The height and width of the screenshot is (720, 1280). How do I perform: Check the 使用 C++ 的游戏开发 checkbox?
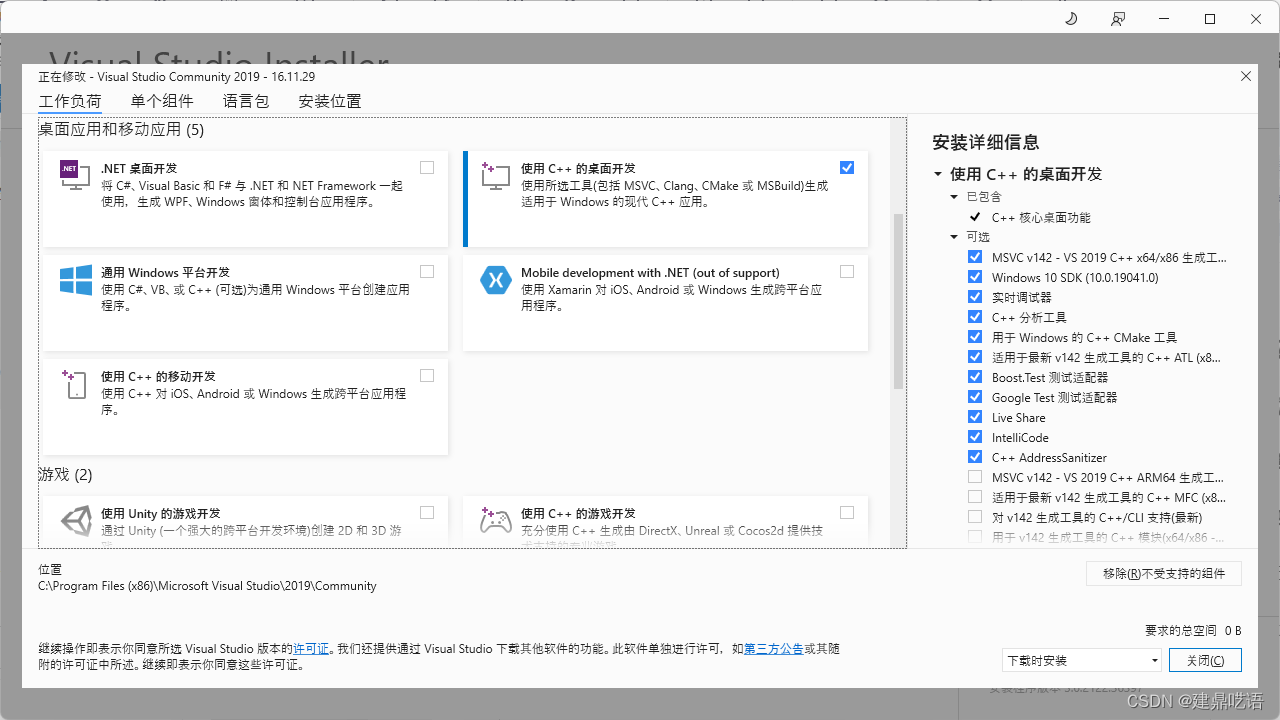pos(847,513)
